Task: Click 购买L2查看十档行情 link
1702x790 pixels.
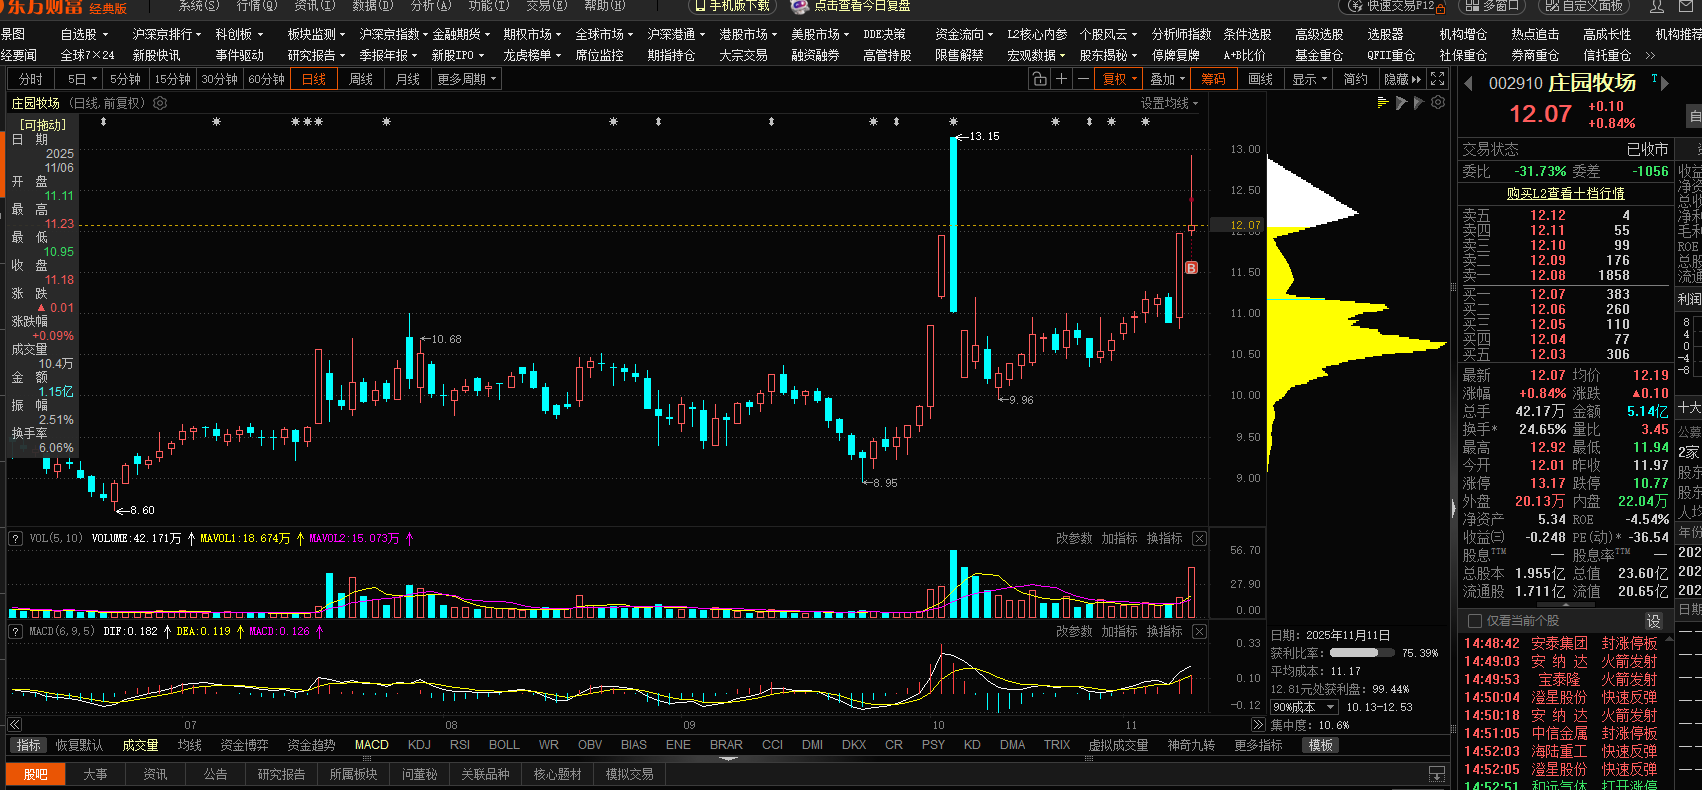Action: tap(1565, 193)
